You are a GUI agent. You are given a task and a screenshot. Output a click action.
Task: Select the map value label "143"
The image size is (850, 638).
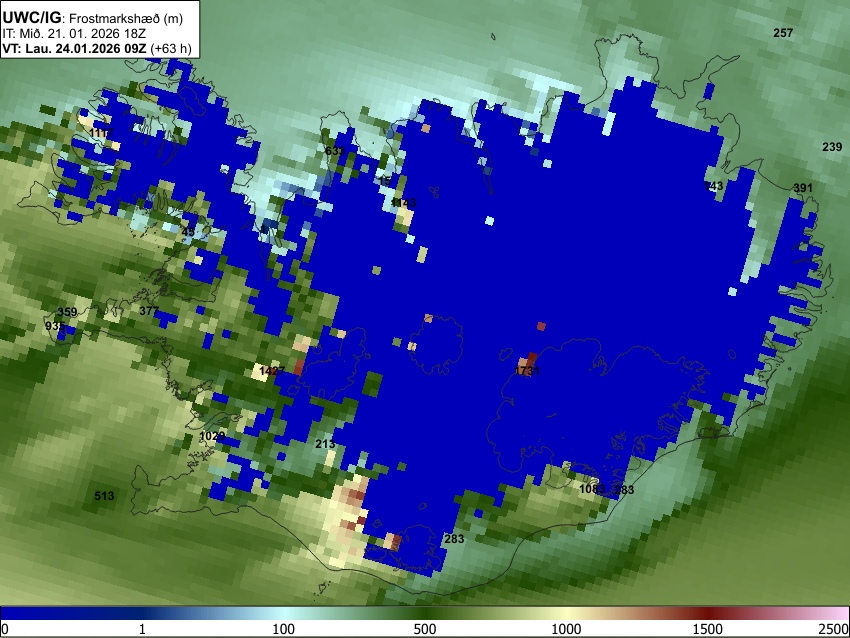tap(713, 186)
